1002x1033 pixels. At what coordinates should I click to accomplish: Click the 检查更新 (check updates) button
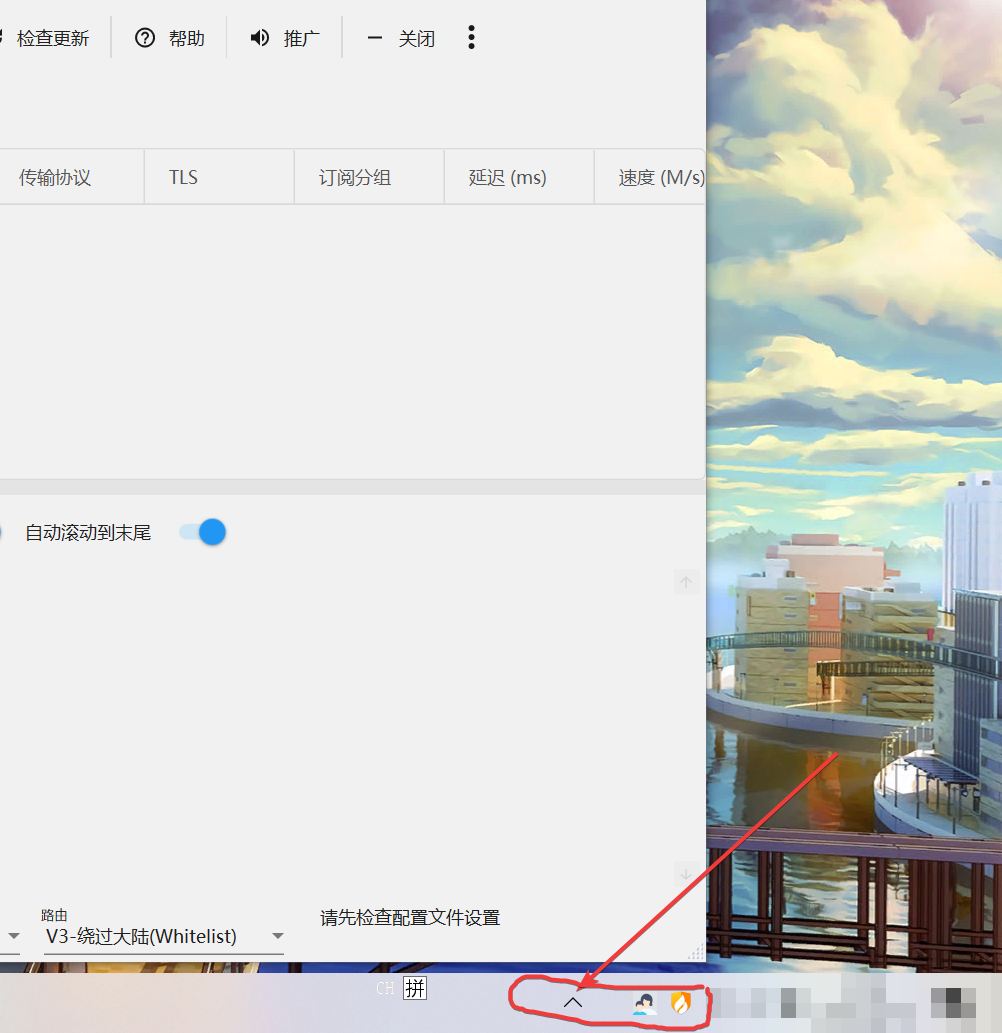pos(50,39)
